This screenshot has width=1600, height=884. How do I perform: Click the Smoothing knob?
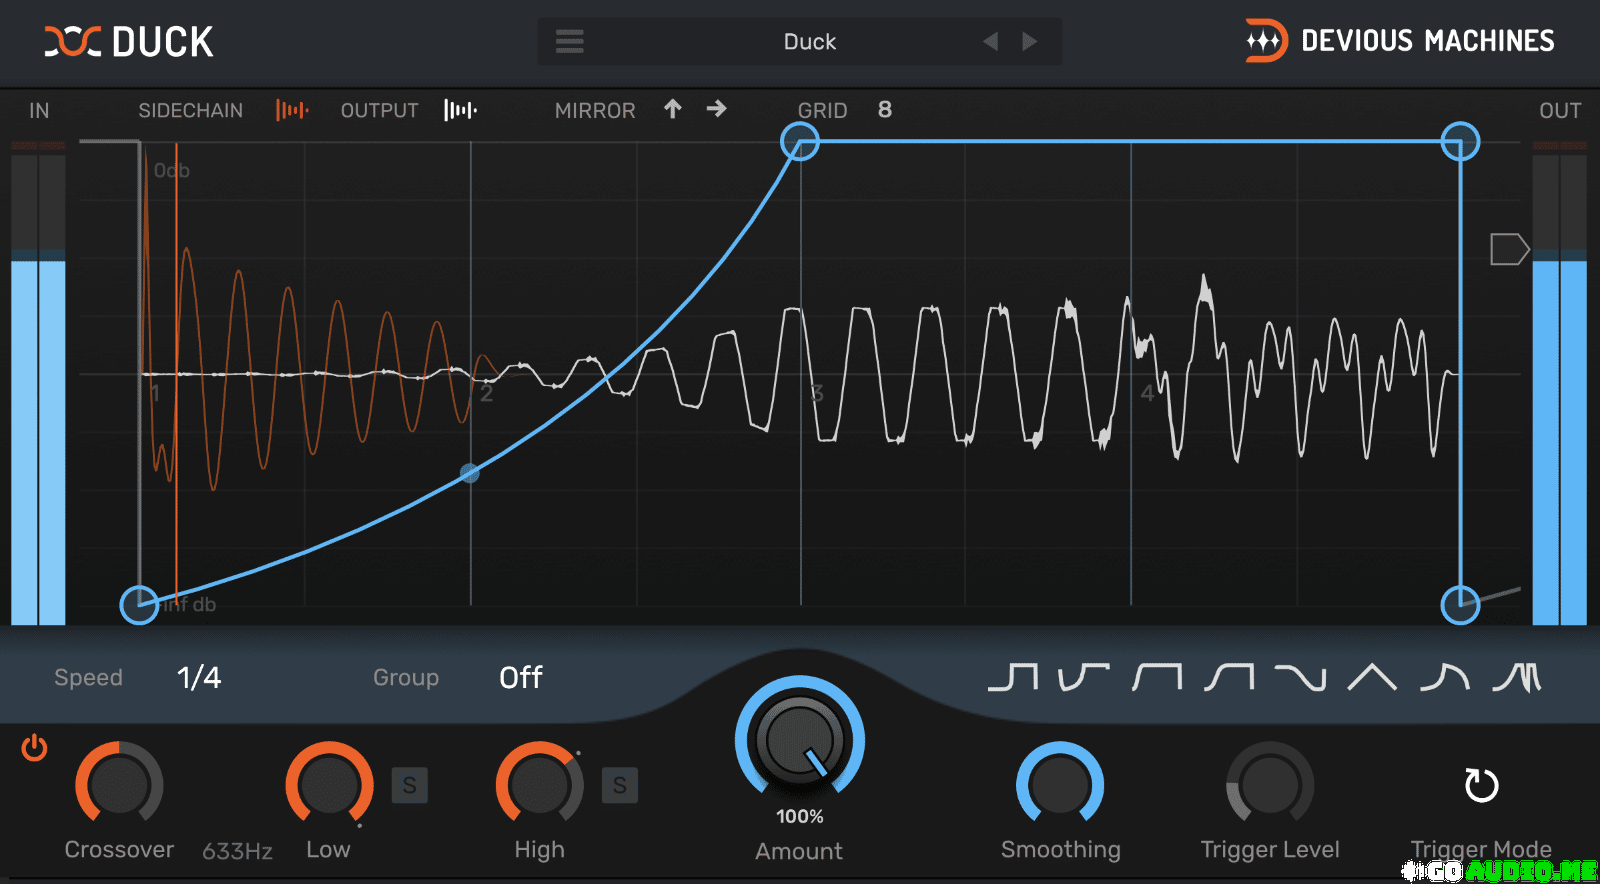click(x=1060, y=785)
